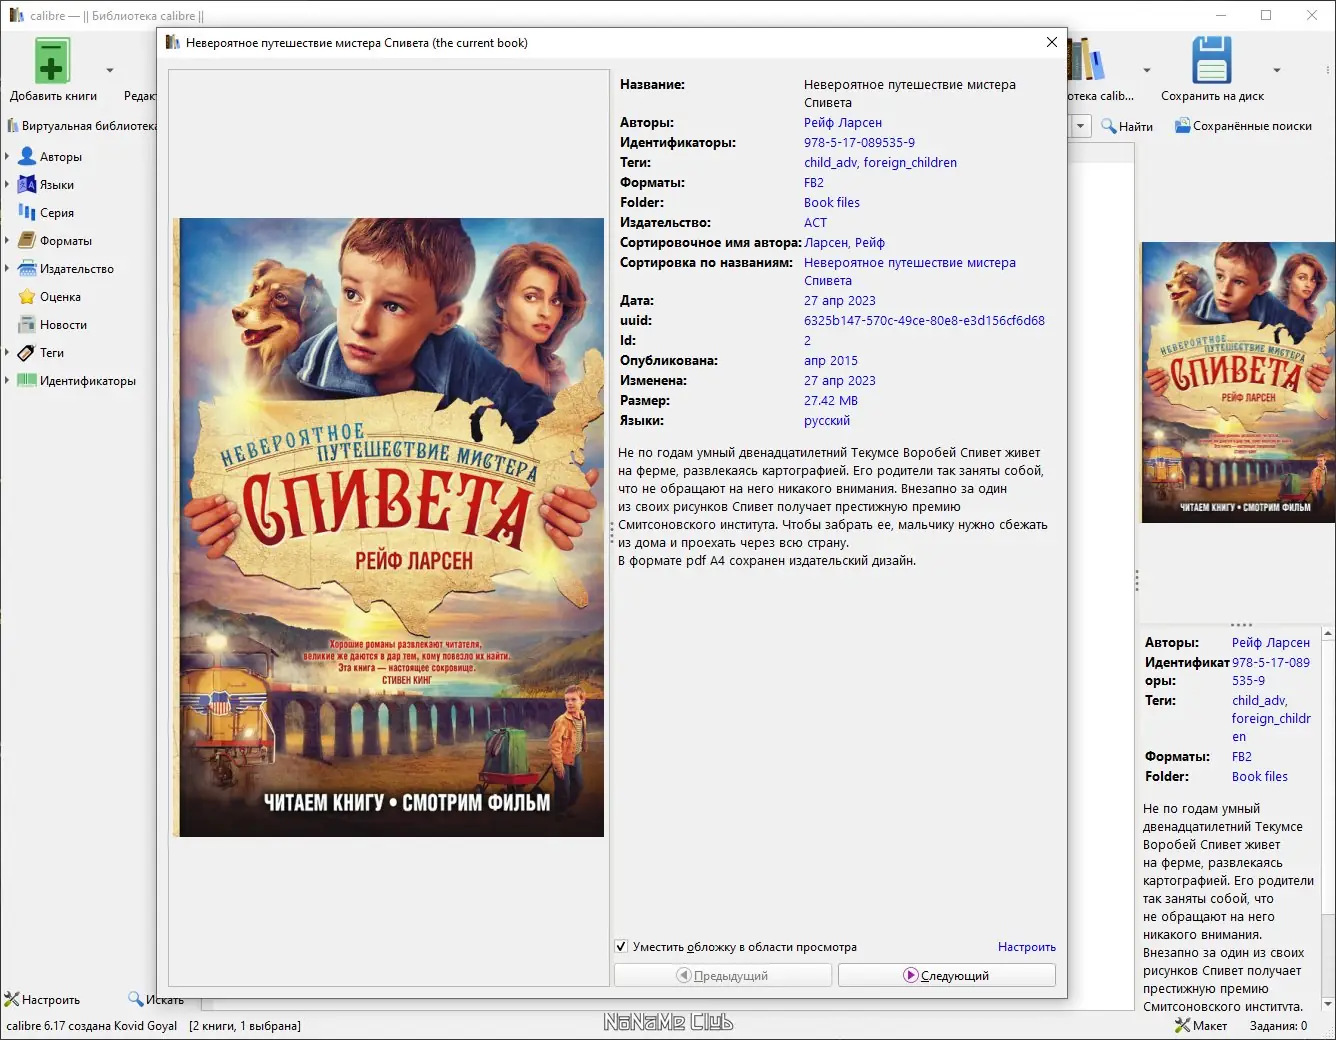Click the title link in the Сортировка по названиям row
This screenshot has height=1040, width=1336.
coord(910,271)
